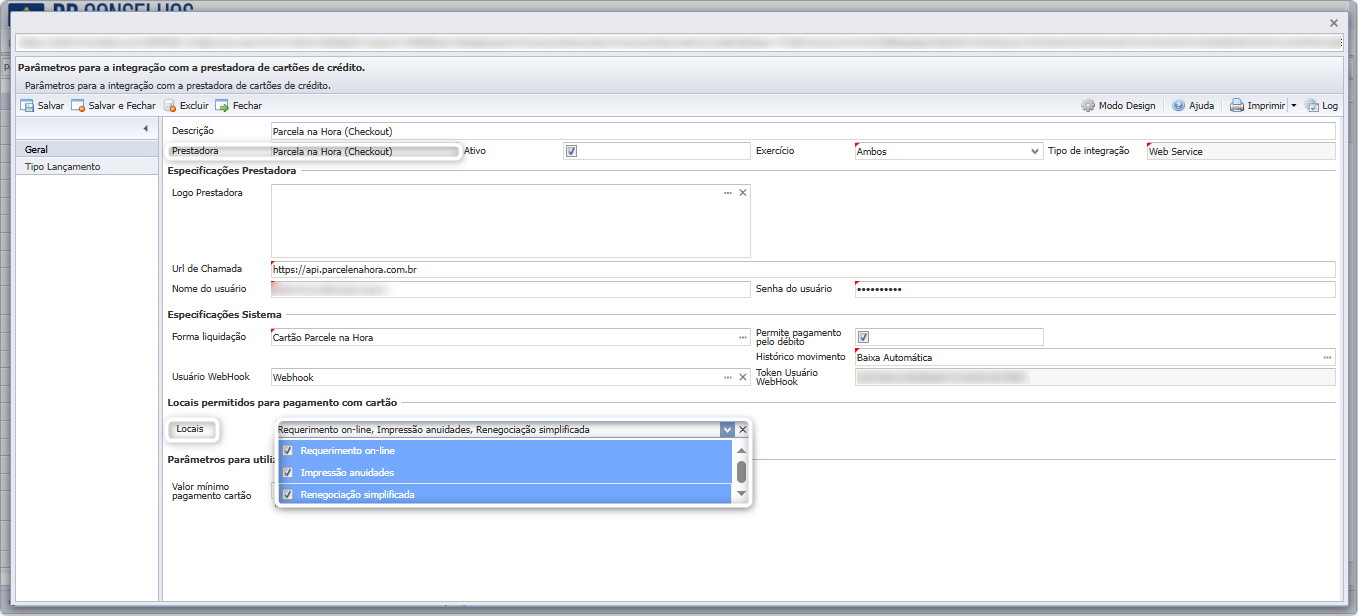Click 'Locais permitidos para pagamento com cartão' heading
The image size is (1358, 616).
point(283,402)
